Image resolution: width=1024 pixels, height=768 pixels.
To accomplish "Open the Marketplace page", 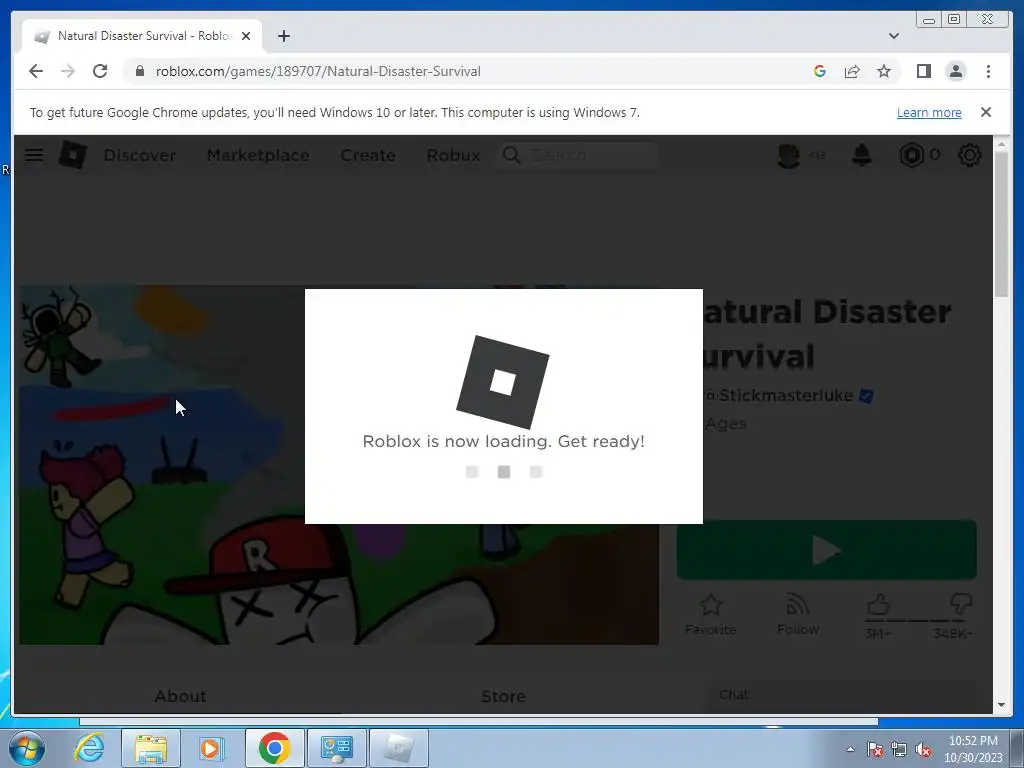I will 258,155.
